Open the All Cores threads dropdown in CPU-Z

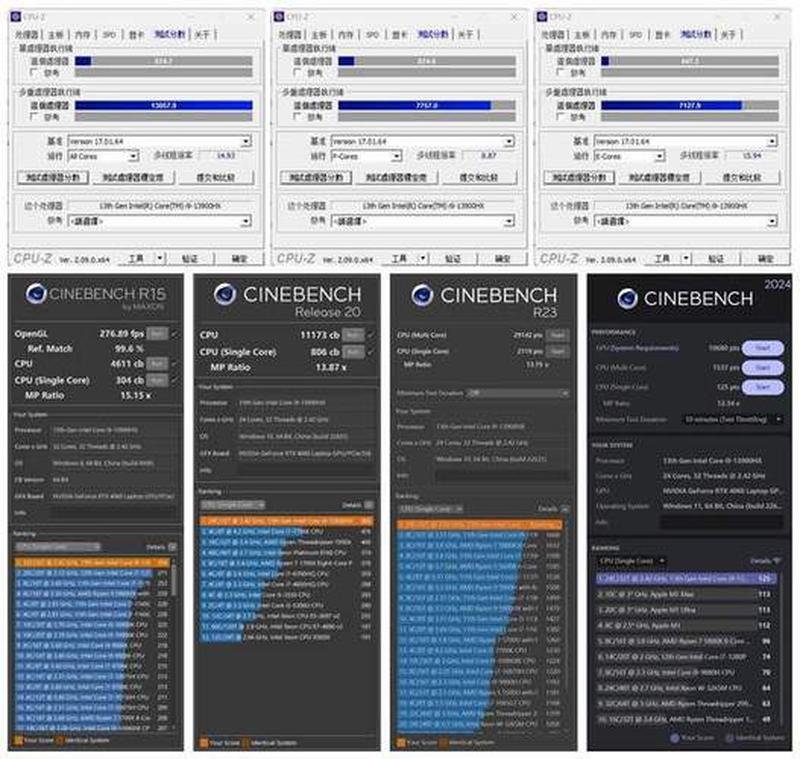click(x=103, y=156)
